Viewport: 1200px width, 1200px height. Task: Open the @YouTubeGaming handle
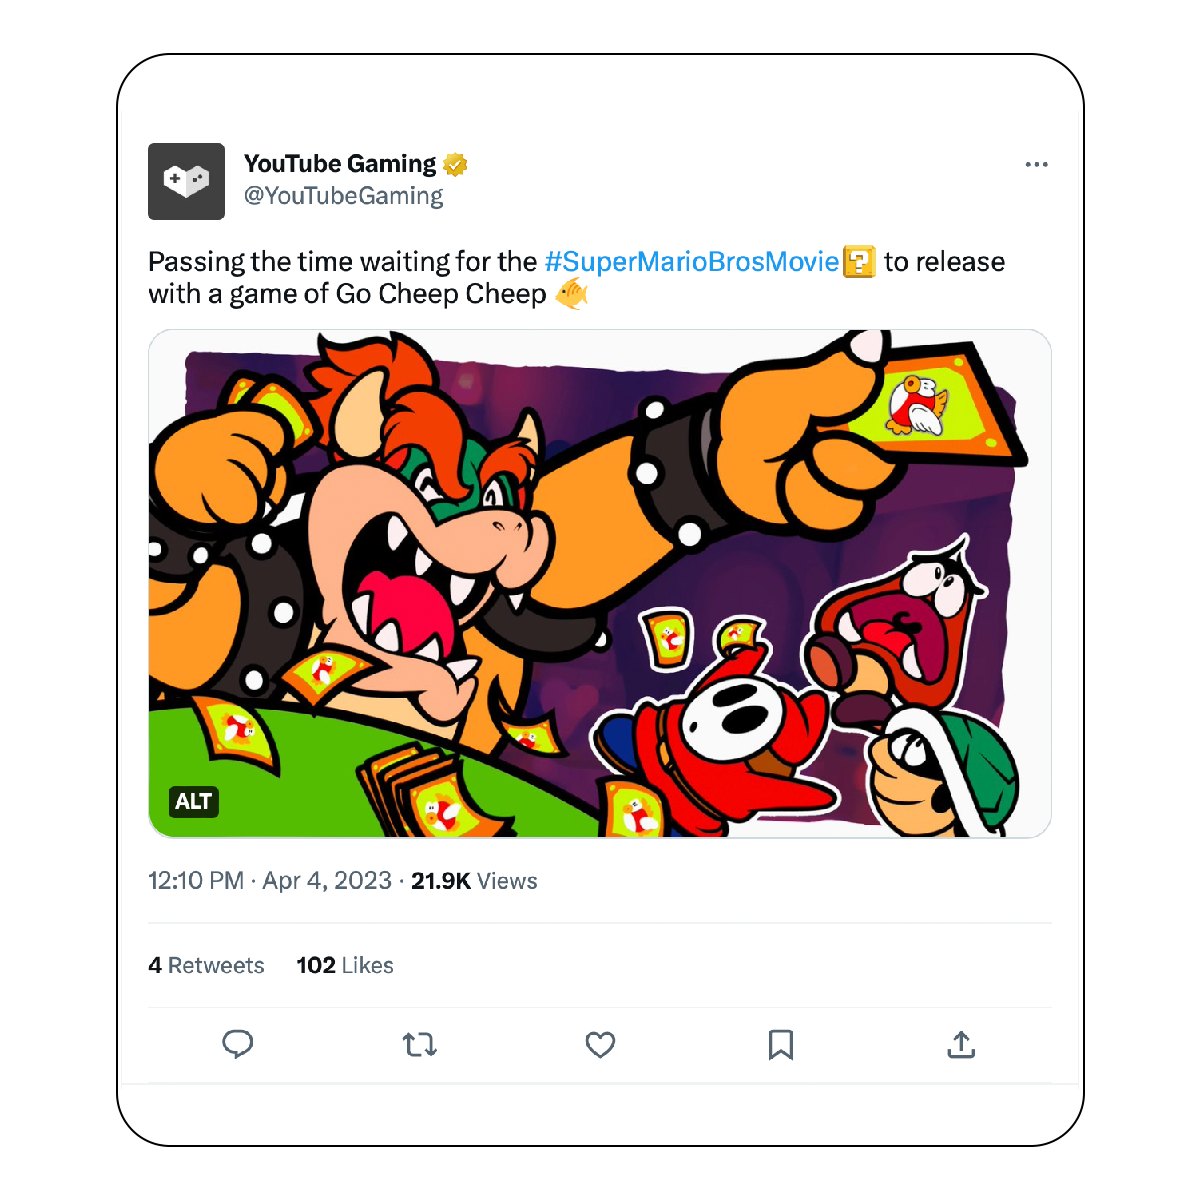tap(343, 196)
